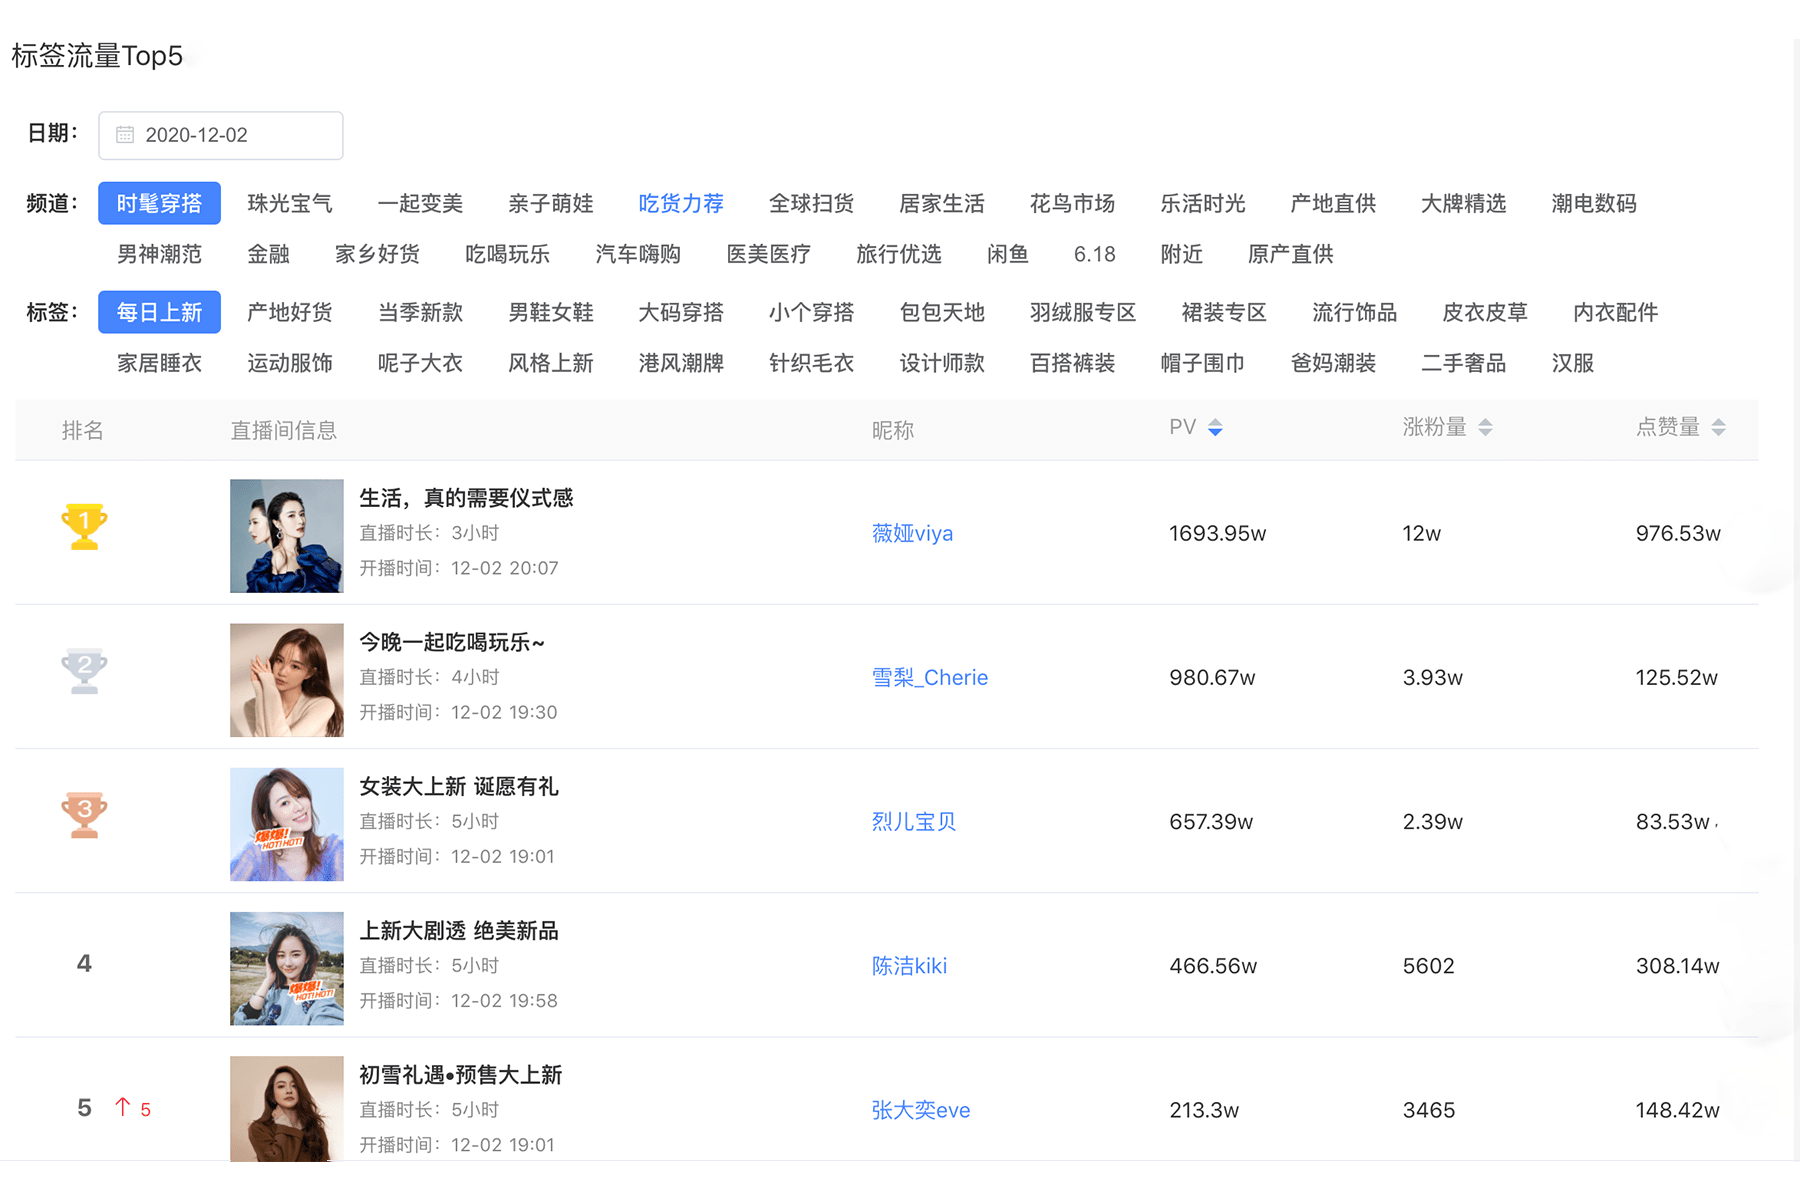Image resolution: width=1800 pixels, height=1200 pixels.
Task: Switch to the 潮电数码 channel
Action: click(1593, 204)
